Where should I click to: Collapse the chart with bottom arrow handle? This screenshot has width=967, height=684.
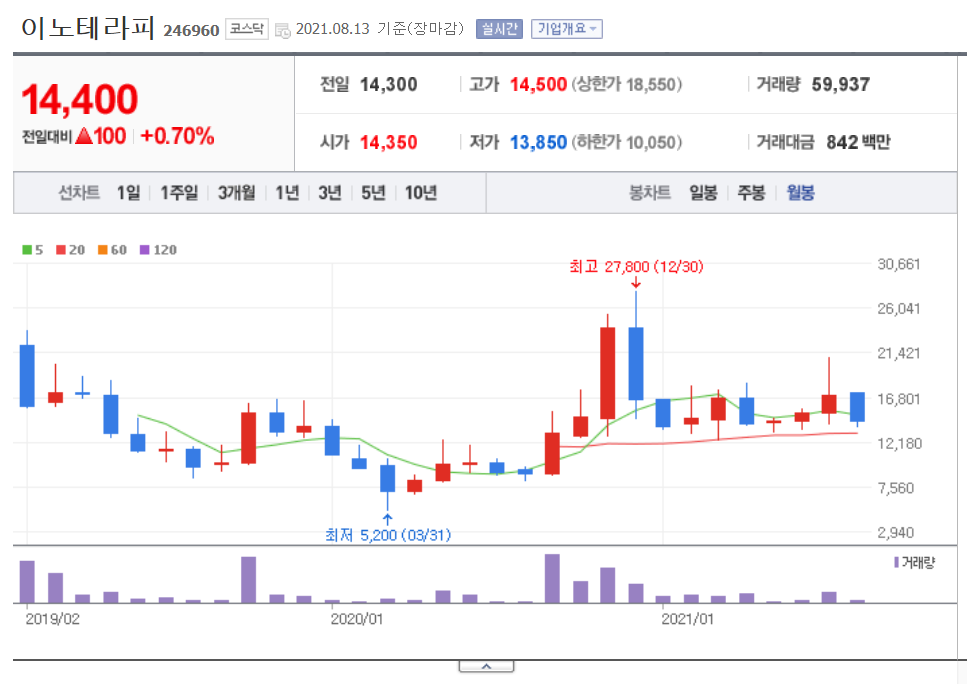click(486, 667)
